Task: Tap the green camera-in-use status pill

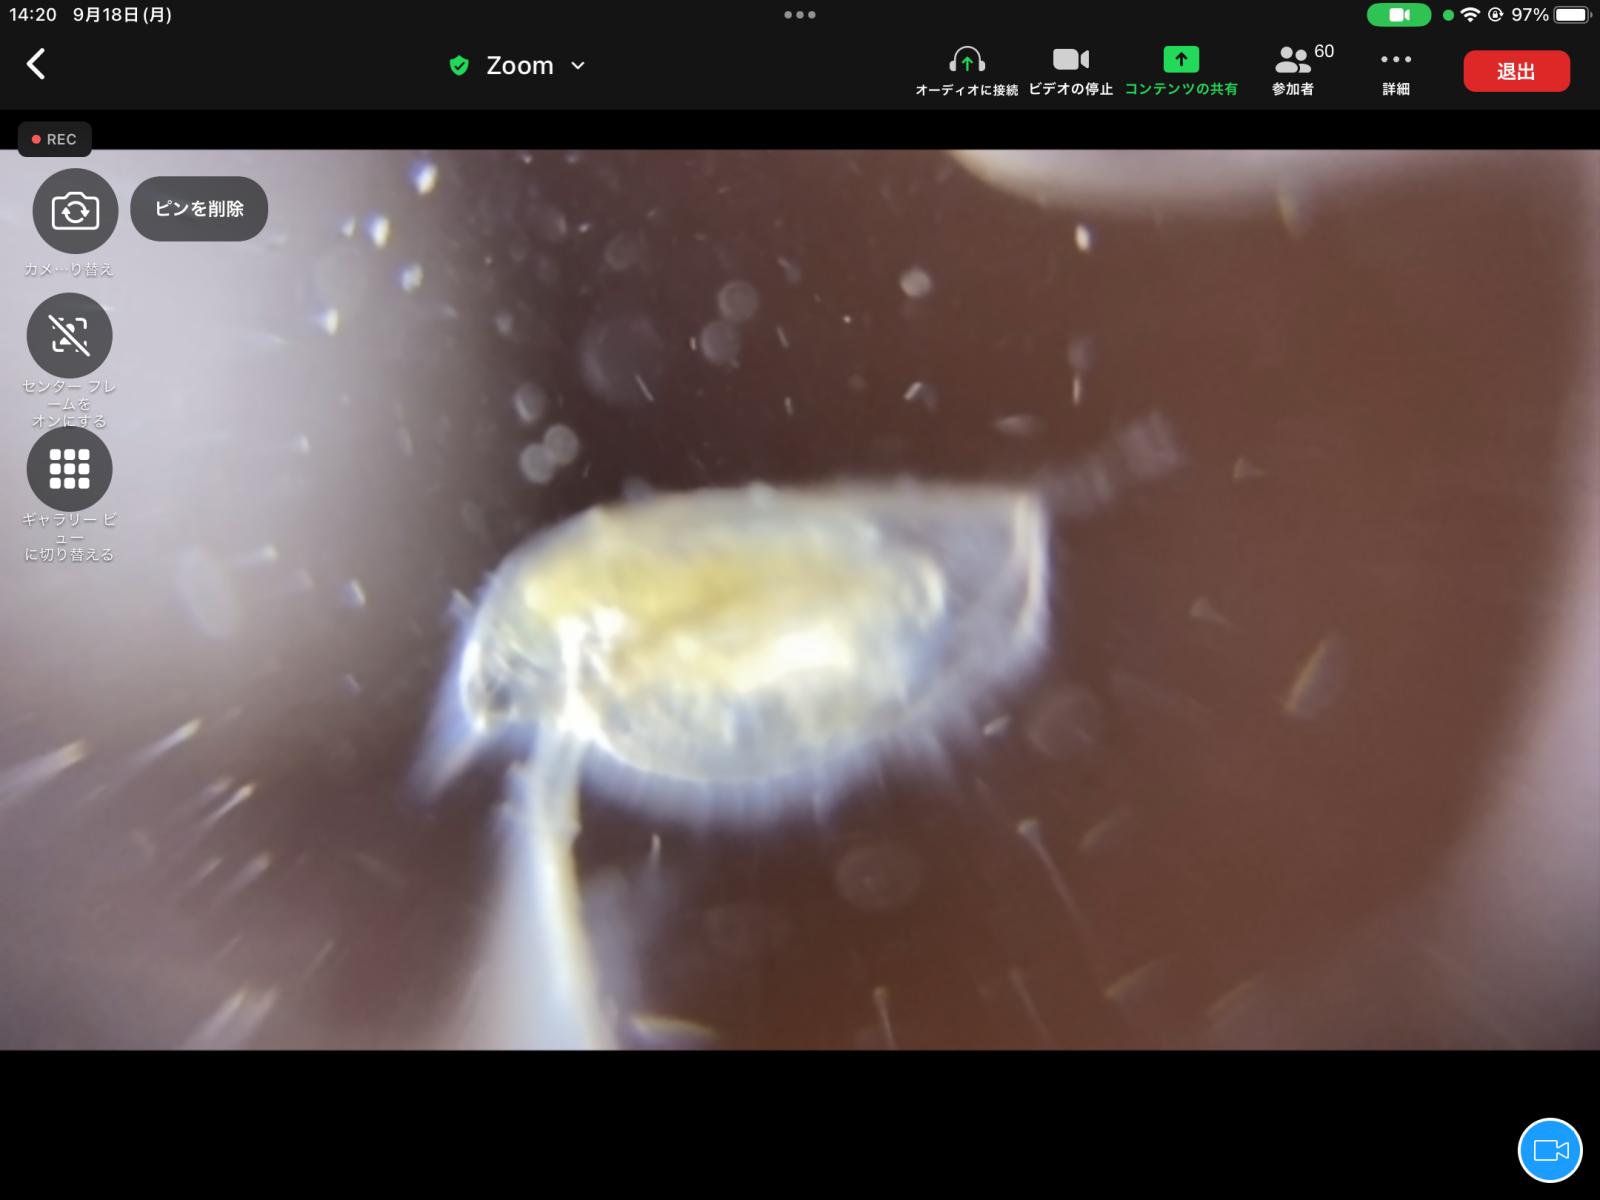Action: point(1398,15)
